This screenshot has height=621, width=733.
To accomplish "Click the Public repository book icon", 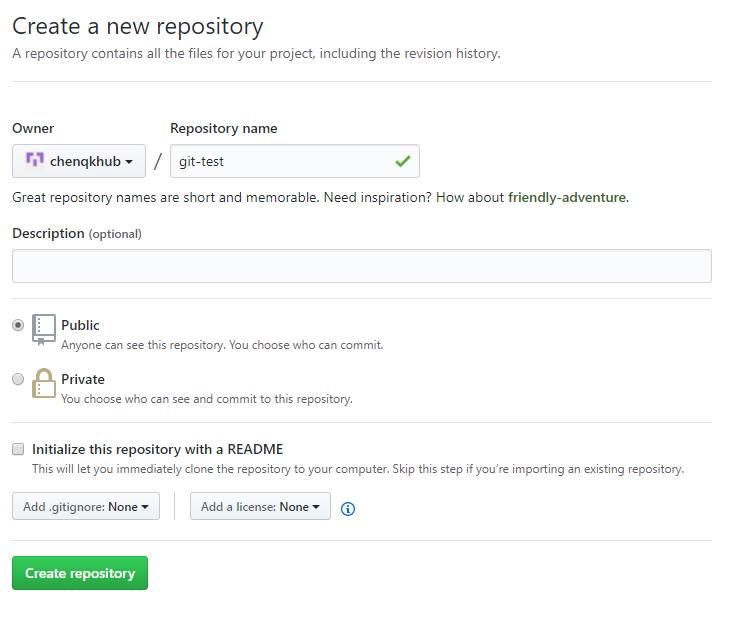I will click(43, 330).
